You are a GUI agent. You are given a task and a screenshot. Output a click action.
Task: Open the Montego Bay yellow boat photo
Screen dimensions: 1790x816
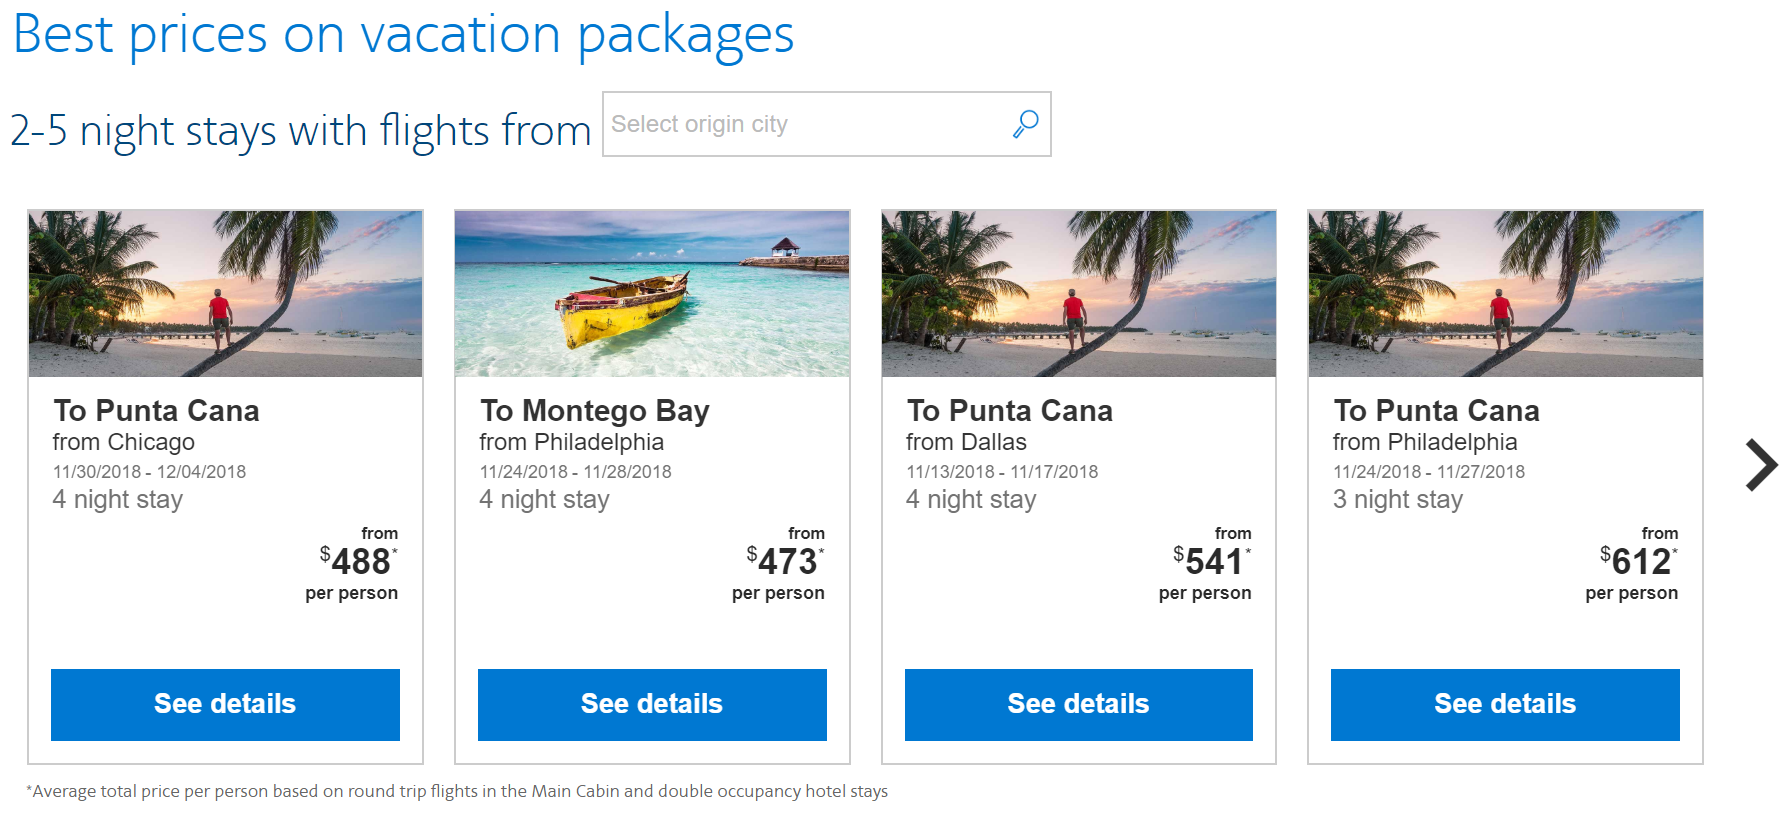(652, 293)
